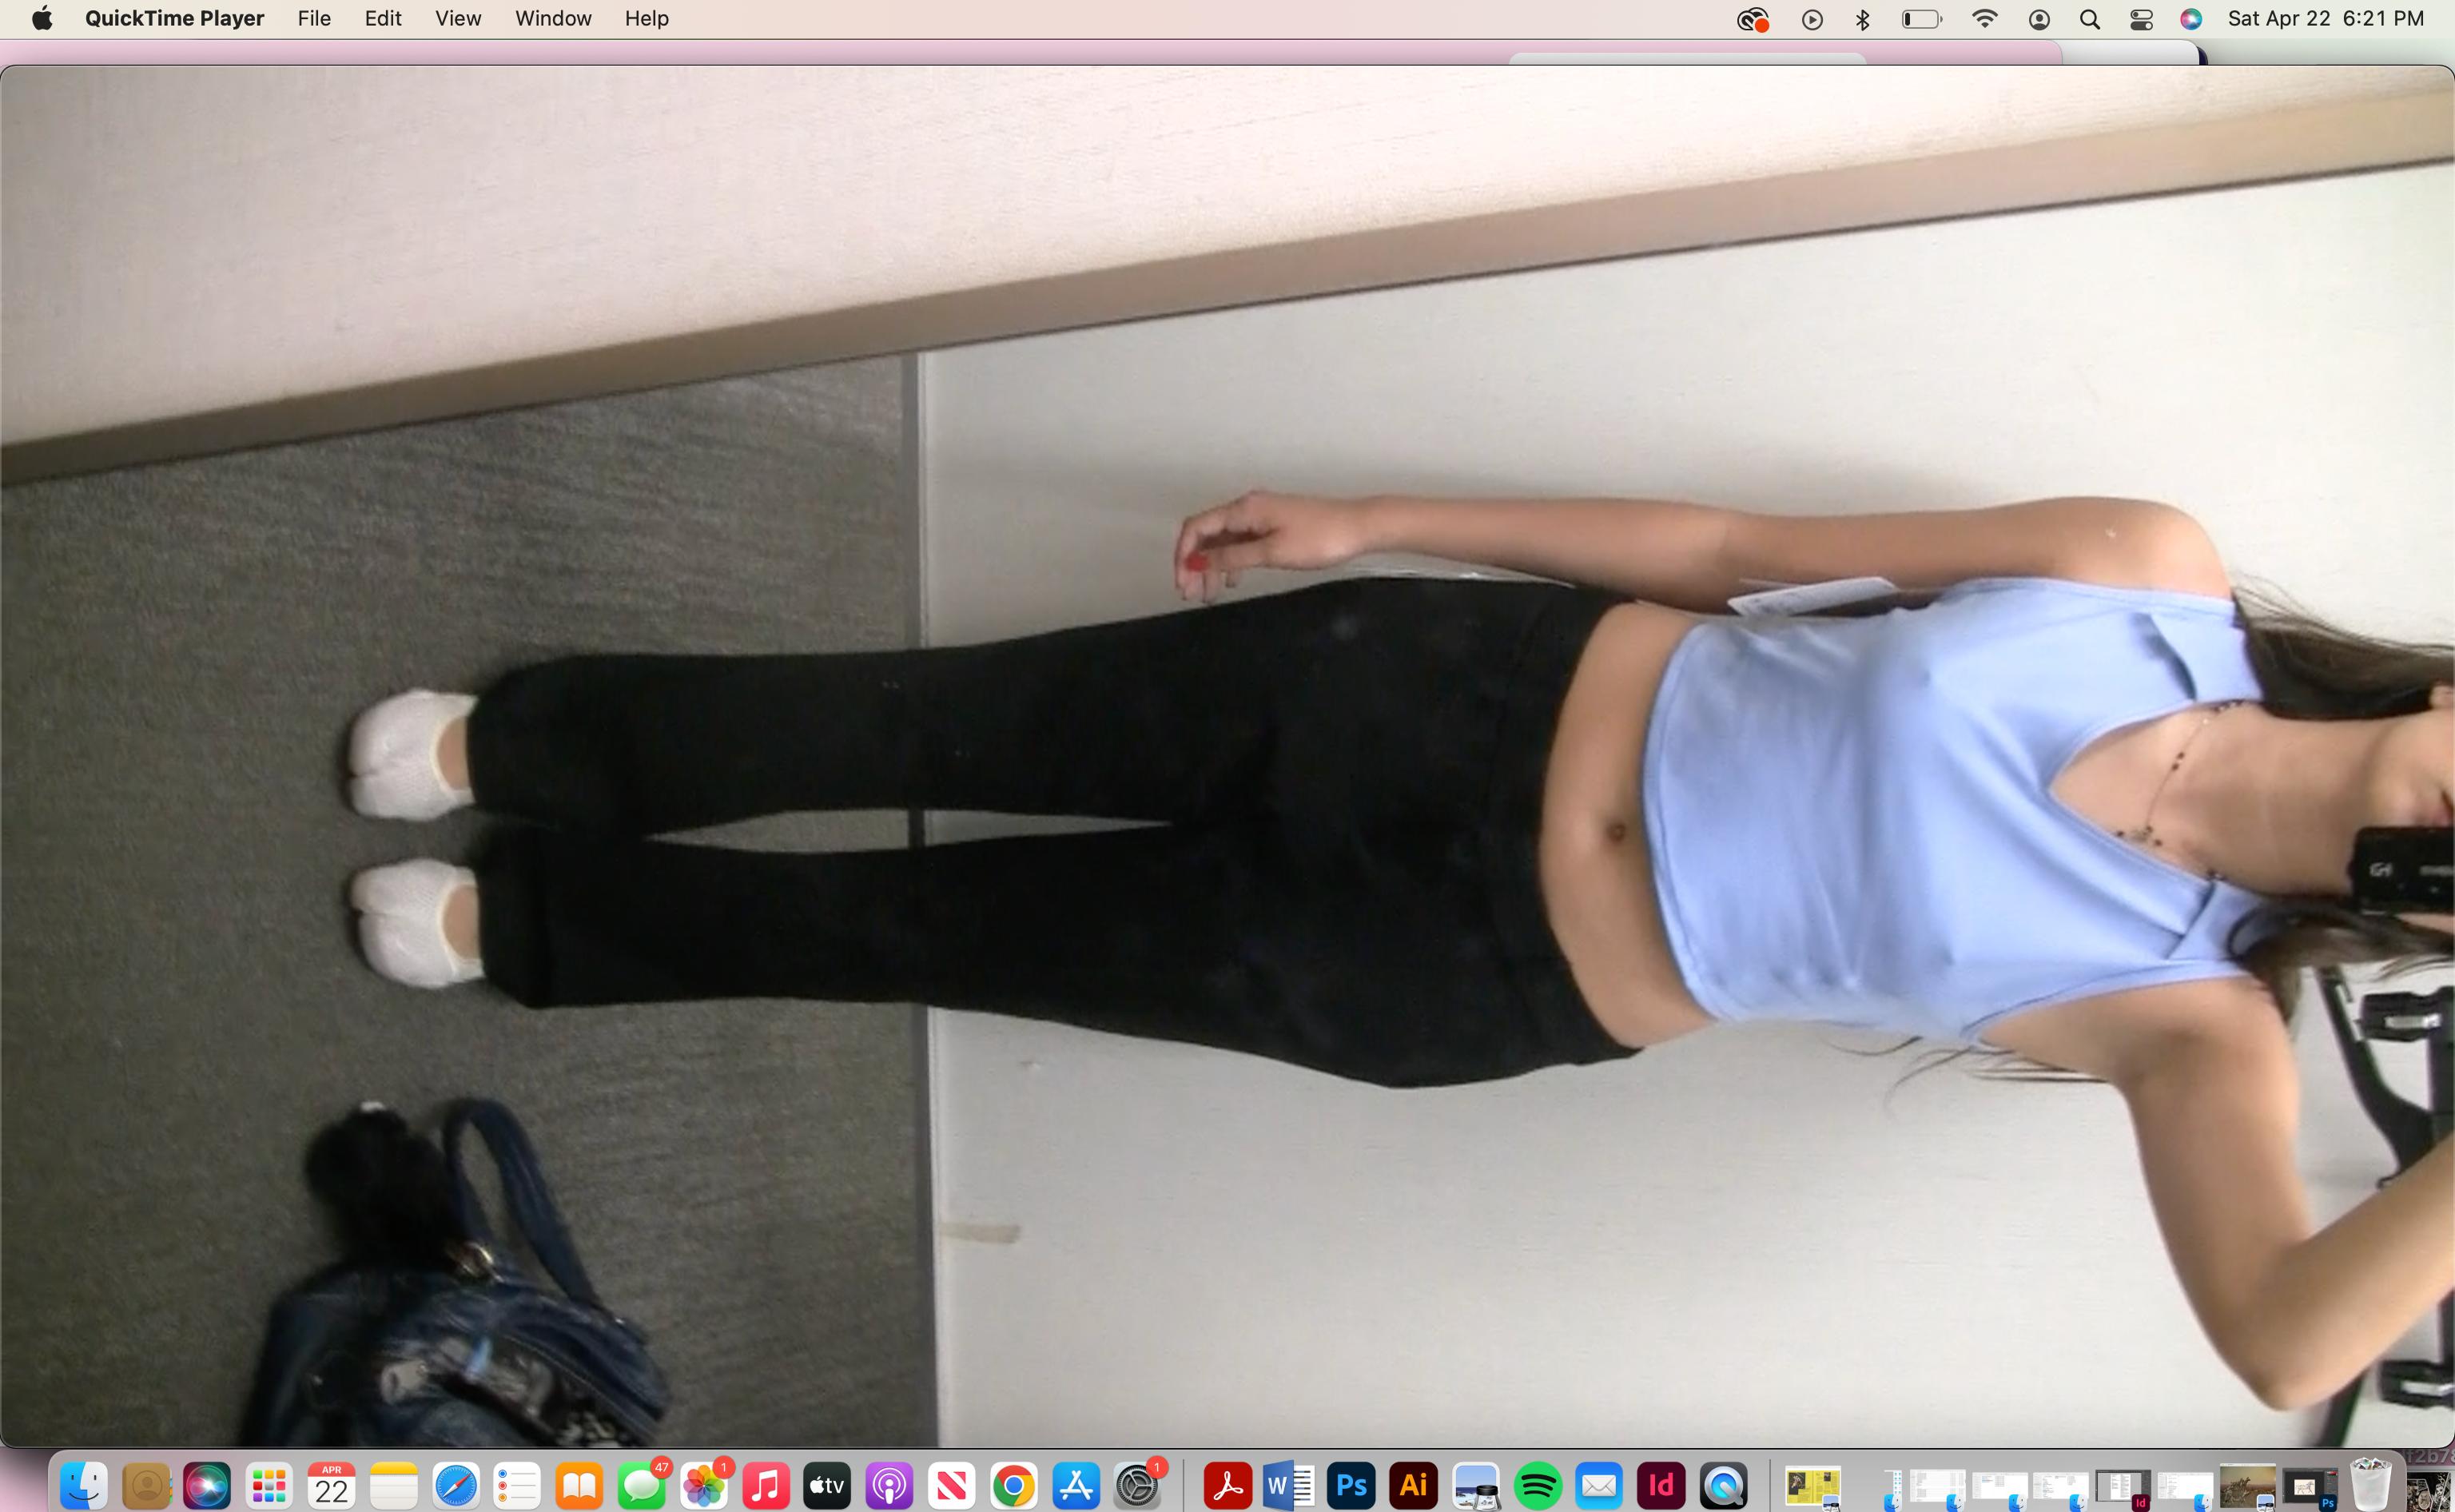Screen dimensions: 2455x1512
Task: Click QuickTime Player dock icon
Action: click(x=1723, y=1486)
